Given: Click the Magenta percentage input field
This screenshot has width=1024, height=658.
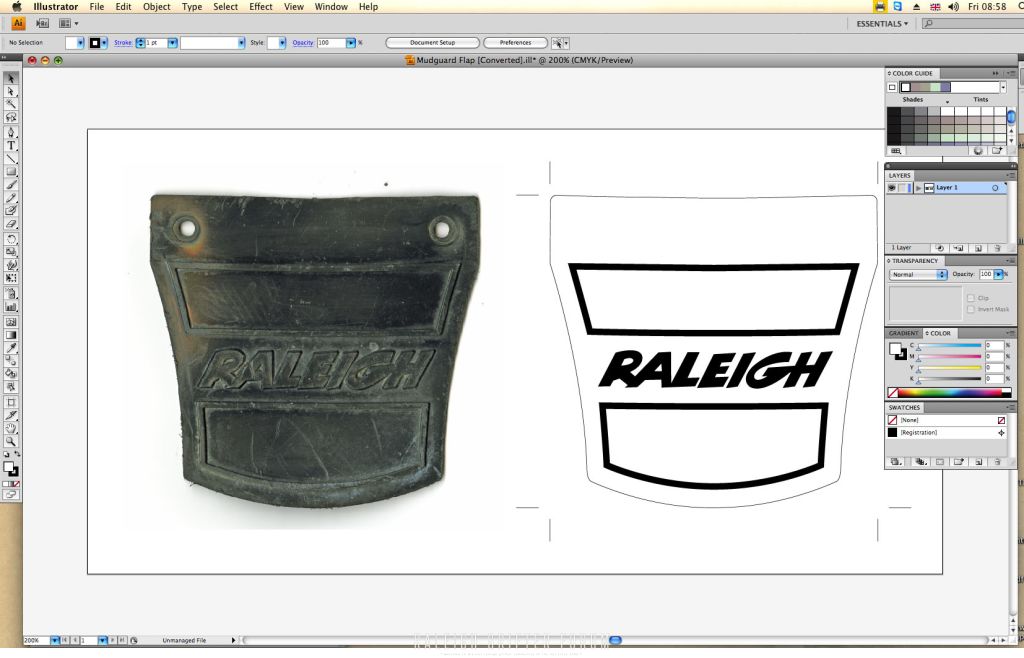Looking at the screenshot, I should 994,356.
